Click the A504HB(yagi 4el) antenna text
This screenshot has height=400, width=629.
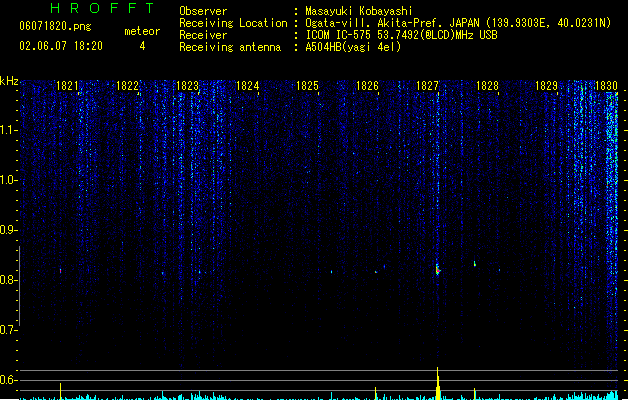pyautogui.click(x=353, y=47)
